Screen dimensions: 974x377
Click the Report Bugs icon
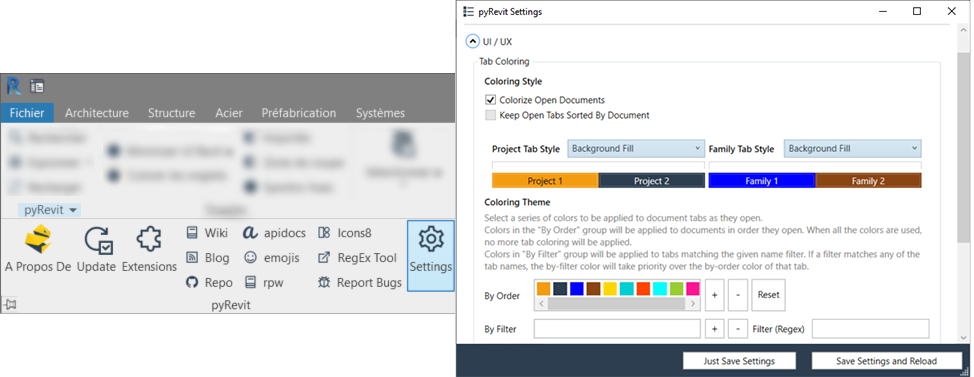click(x=324, y=283)
